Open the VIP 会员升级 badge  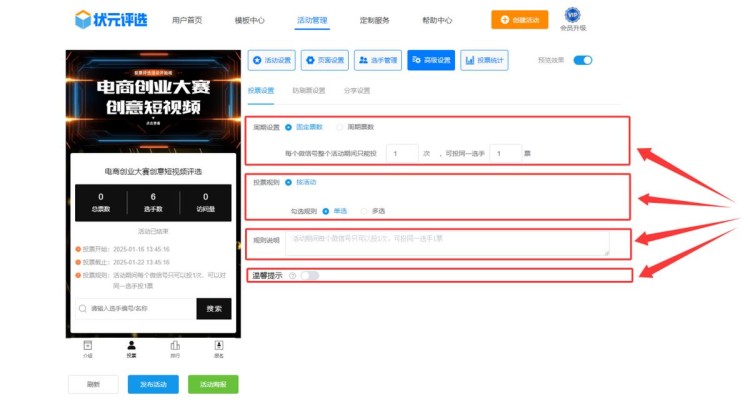point(572,15)
